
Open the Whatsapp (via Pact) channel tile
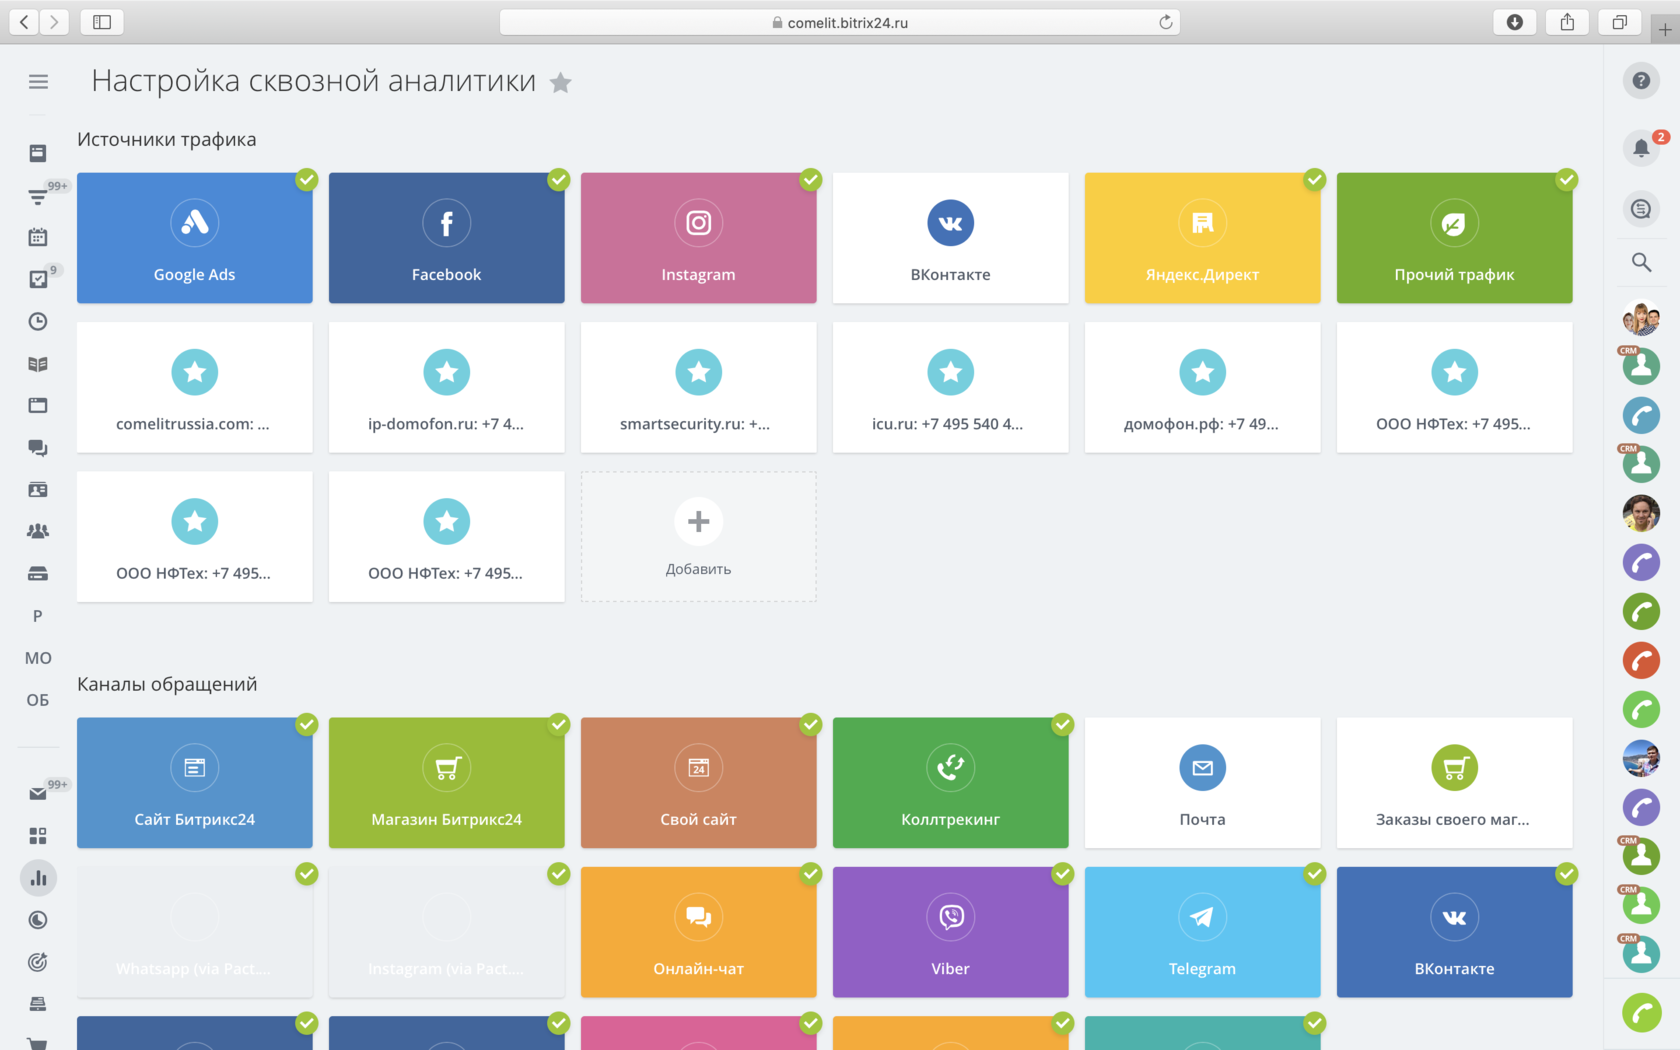194,932
